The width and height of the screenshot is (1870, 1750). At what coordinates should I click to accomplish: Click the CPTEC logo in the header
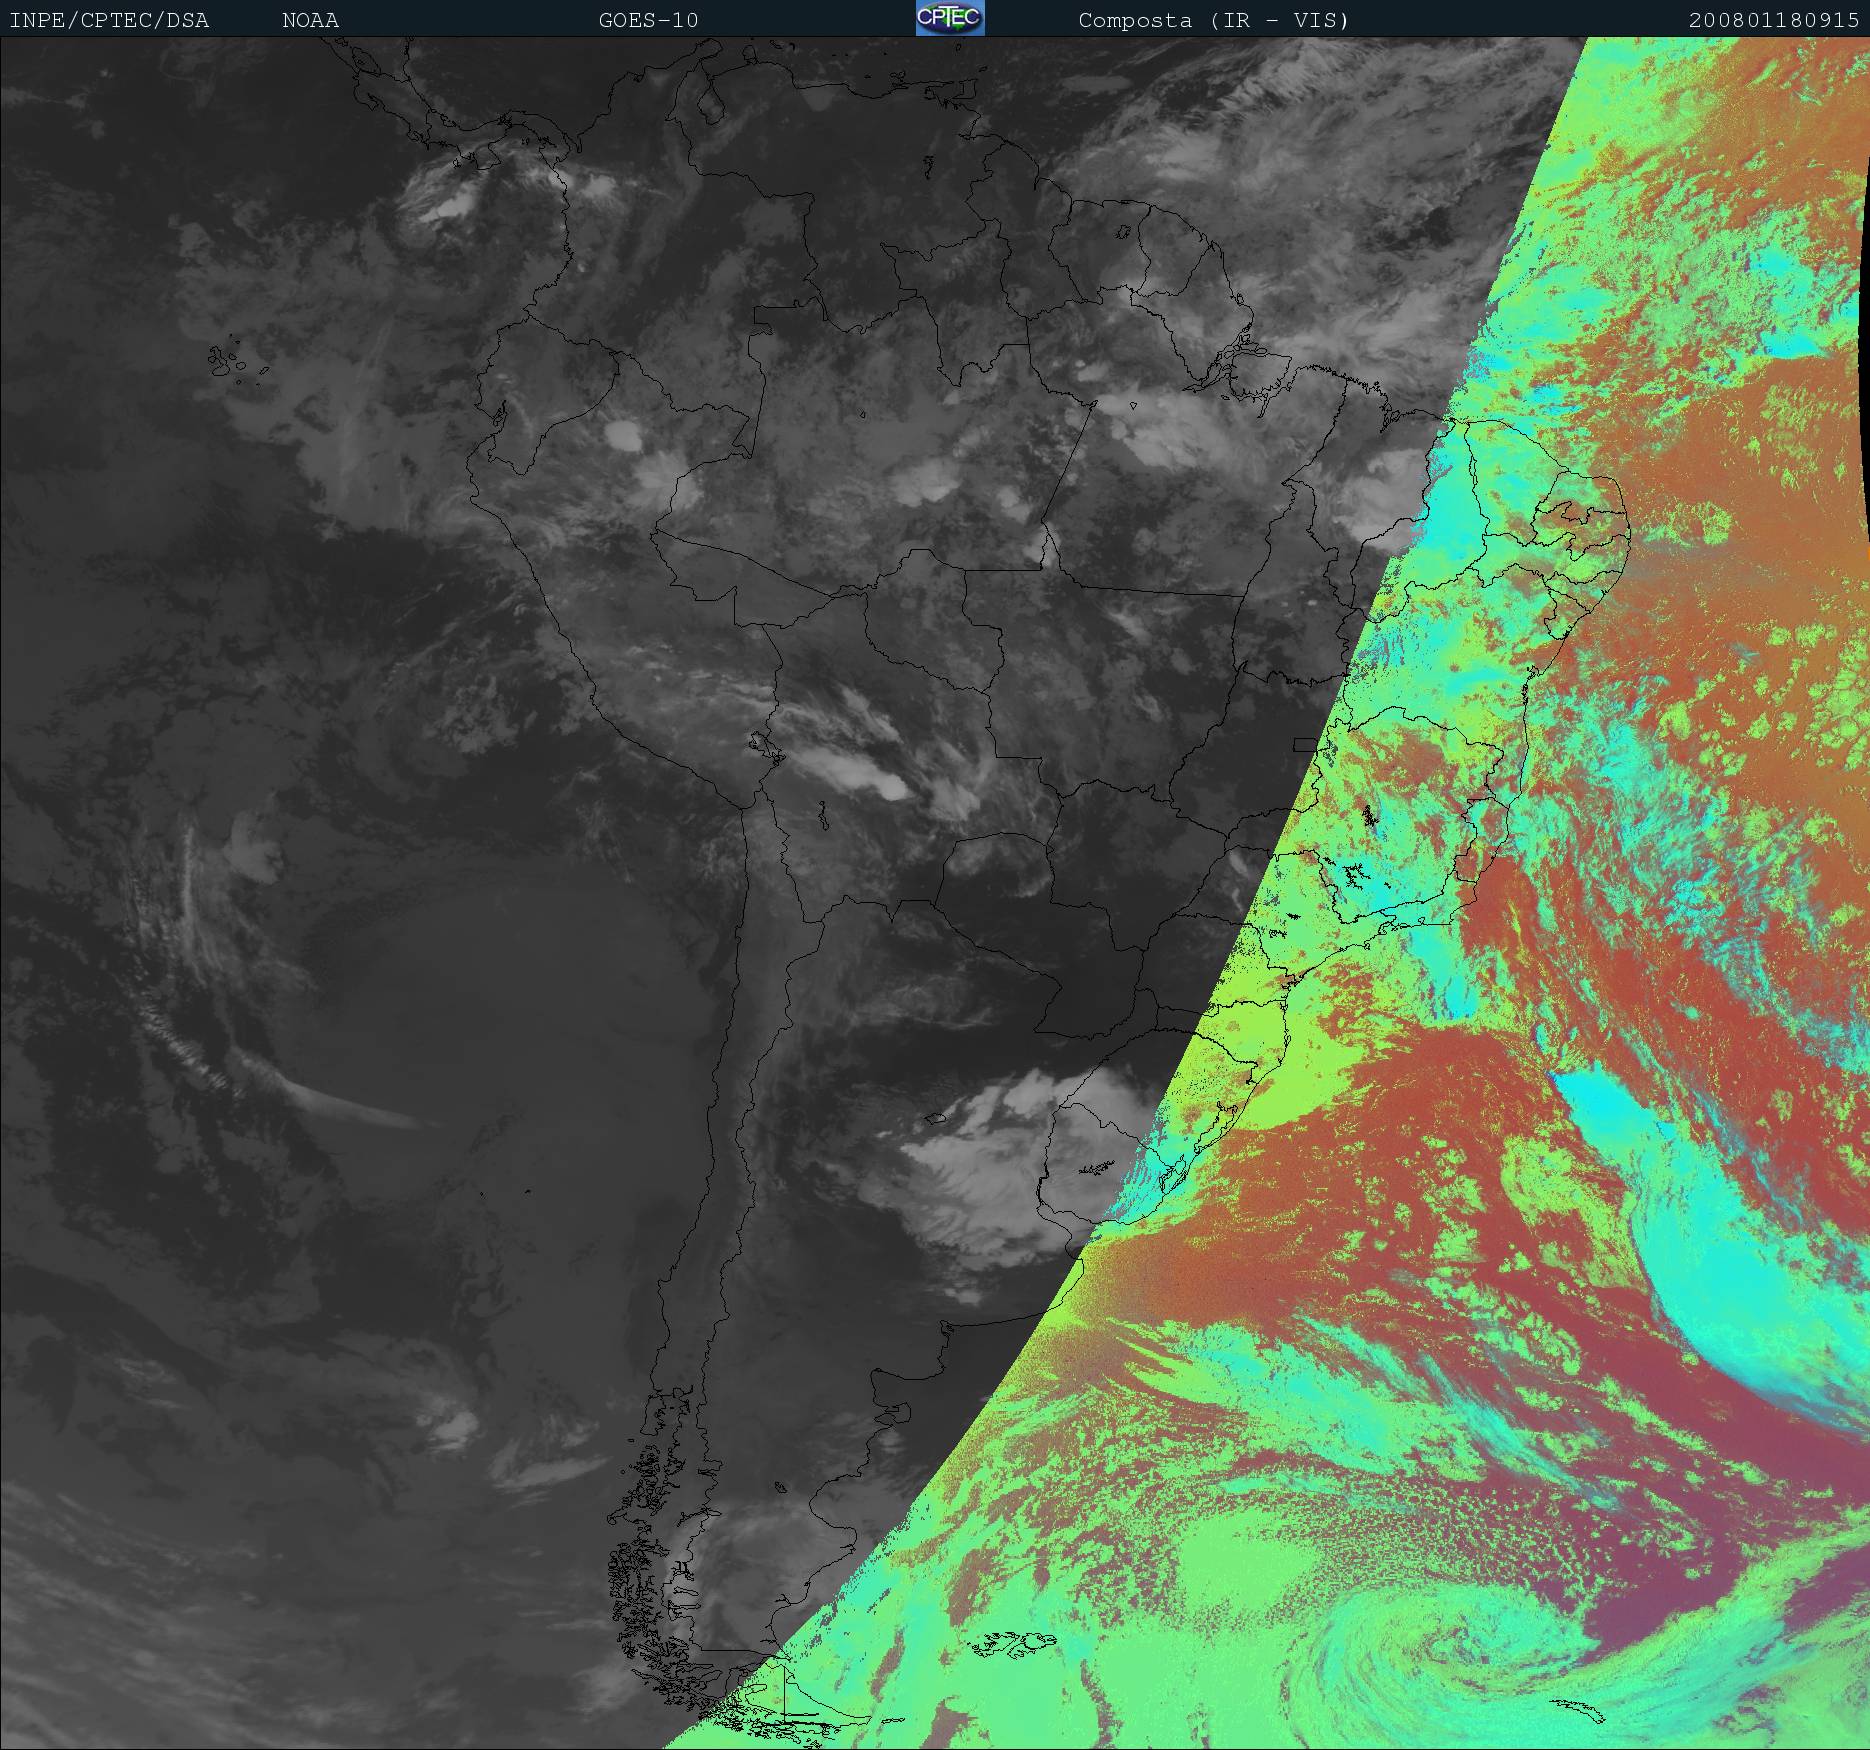tap(950, 18)
